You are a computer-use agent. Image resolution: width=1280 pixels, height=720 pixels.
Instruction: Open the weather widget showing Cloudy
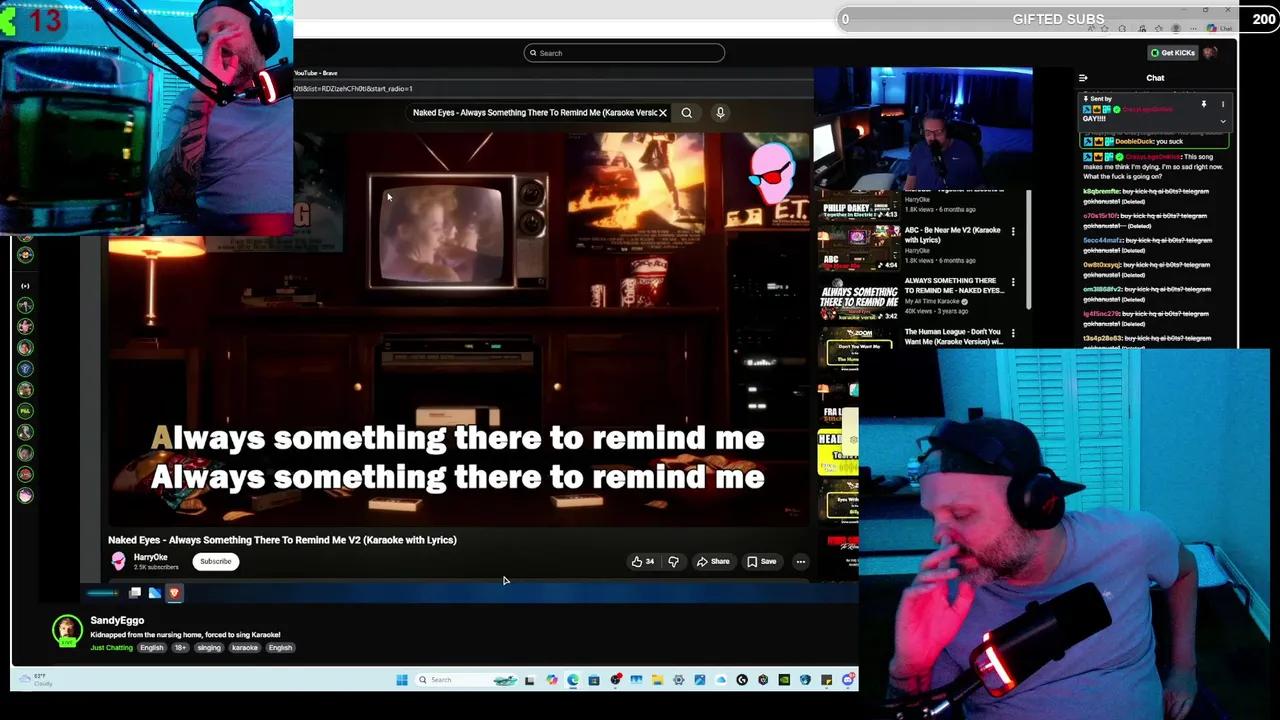click(36, 680)
